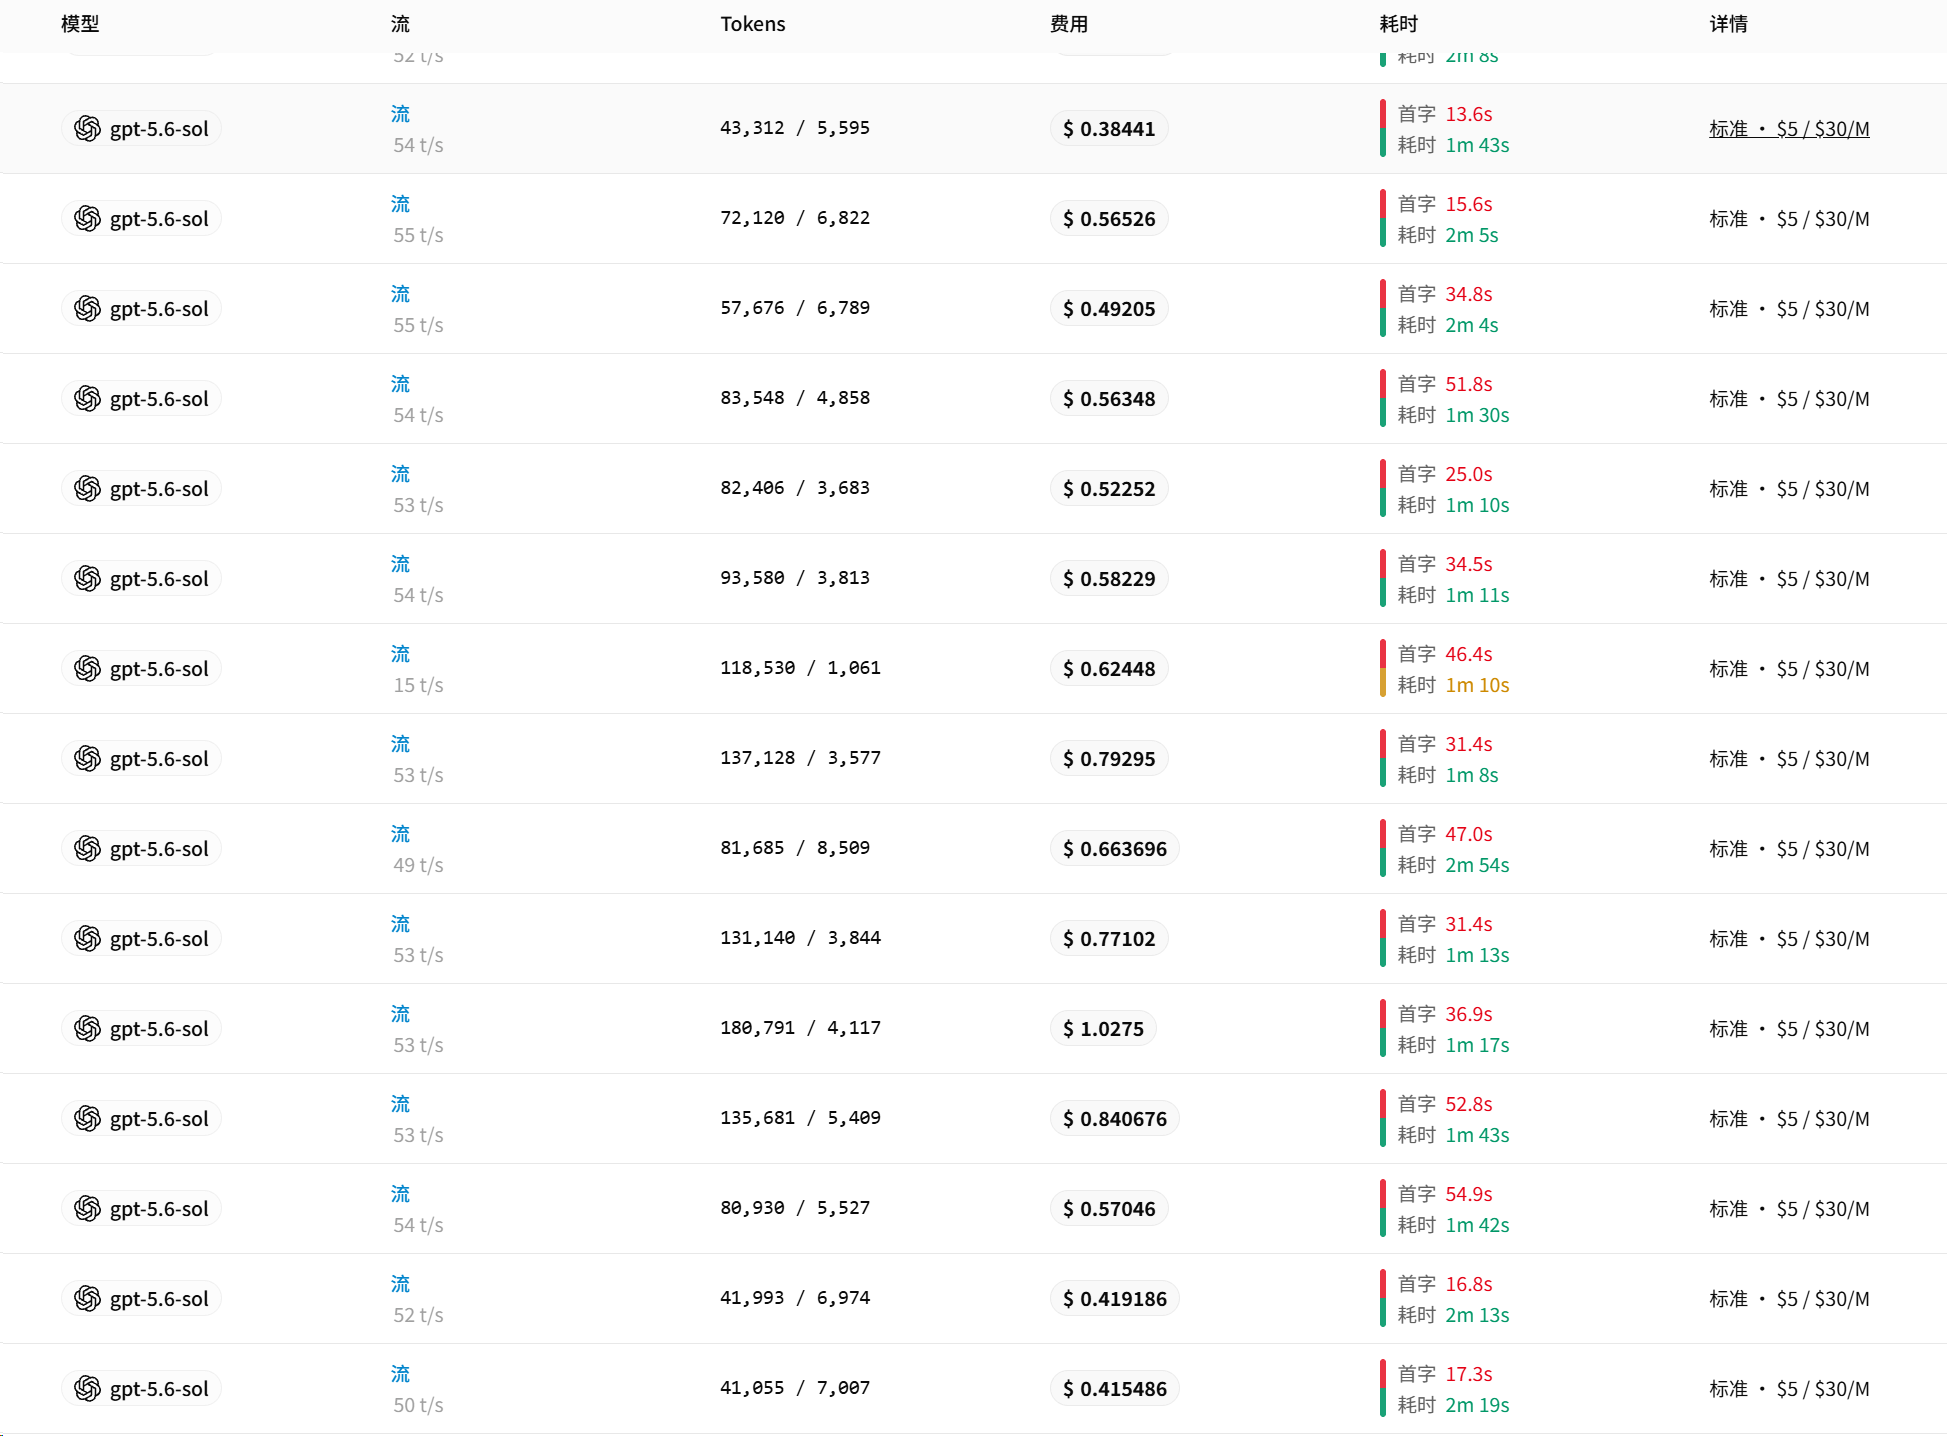This screenshot has width=1947, height=1436.
Task: Select the first-token time 25.0s
Action: [x=1469, y=474]
